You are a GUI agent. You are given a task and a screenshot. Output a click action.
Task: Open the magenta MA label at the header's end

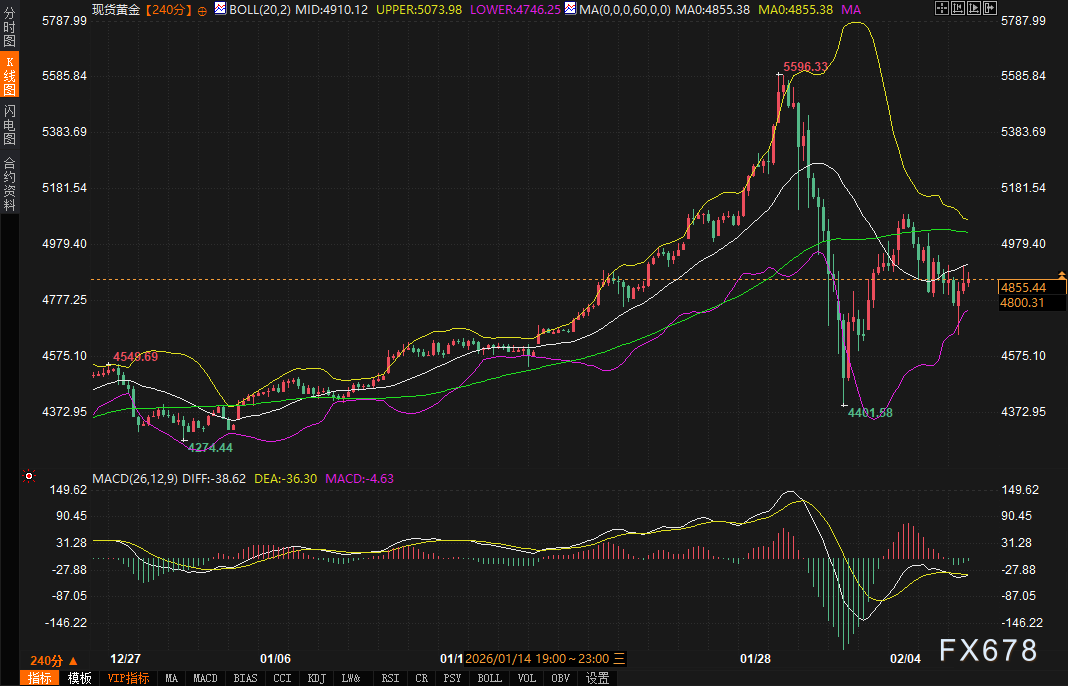tap(851, 9)
